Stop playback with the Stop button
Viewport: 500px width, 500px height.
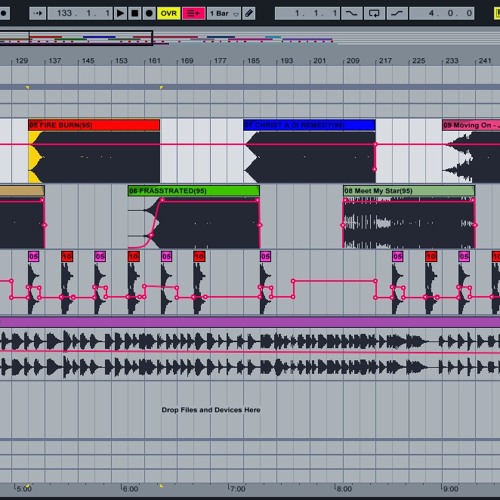tap(135, 13)
